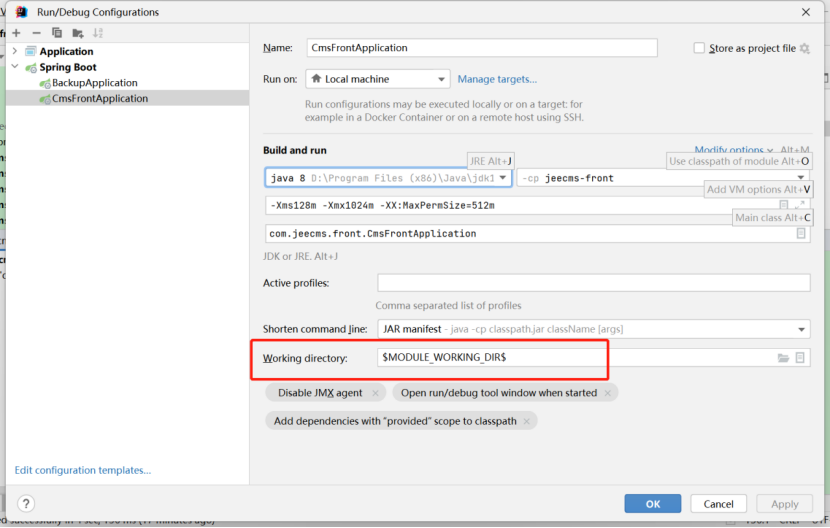This screenshot has height=528, width=830.
Task: Open the java 8 JRE dropdown
Action: pyautogui.click(x=389, y=178)
